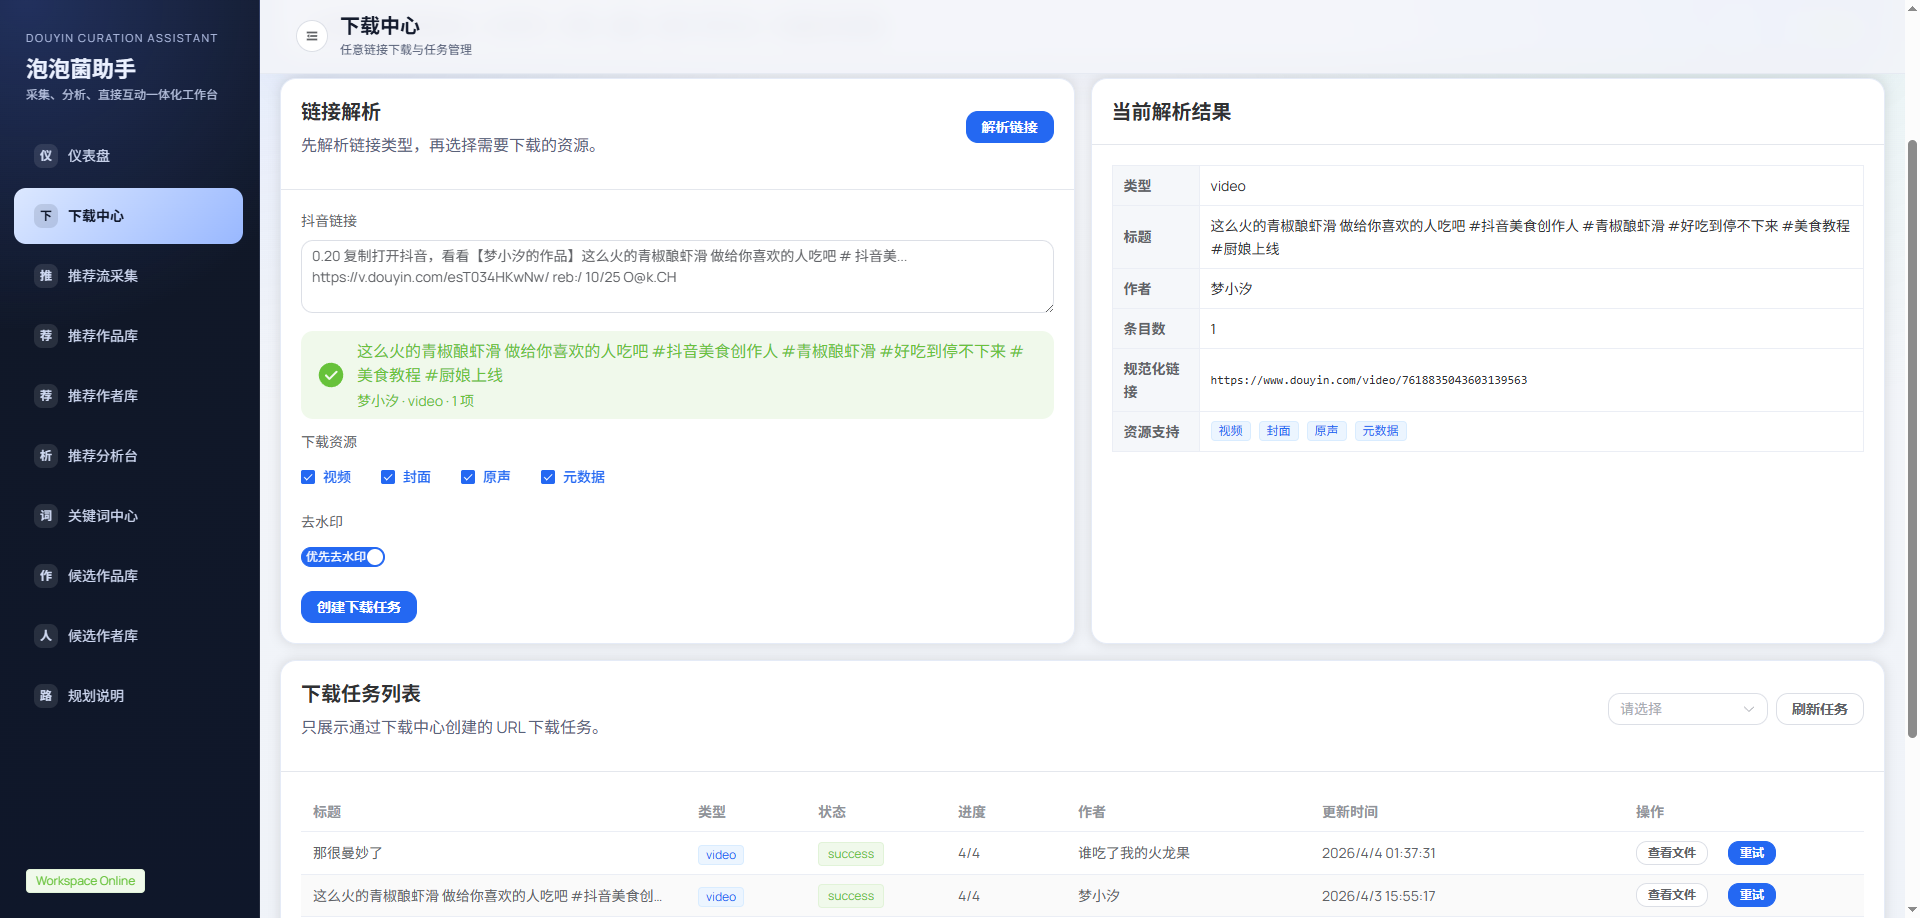Image resolution: width=1920 pixels, height=918 pixels.
Task: Click the 推 icon beside 推荐流采集
Action: (46, 276)
